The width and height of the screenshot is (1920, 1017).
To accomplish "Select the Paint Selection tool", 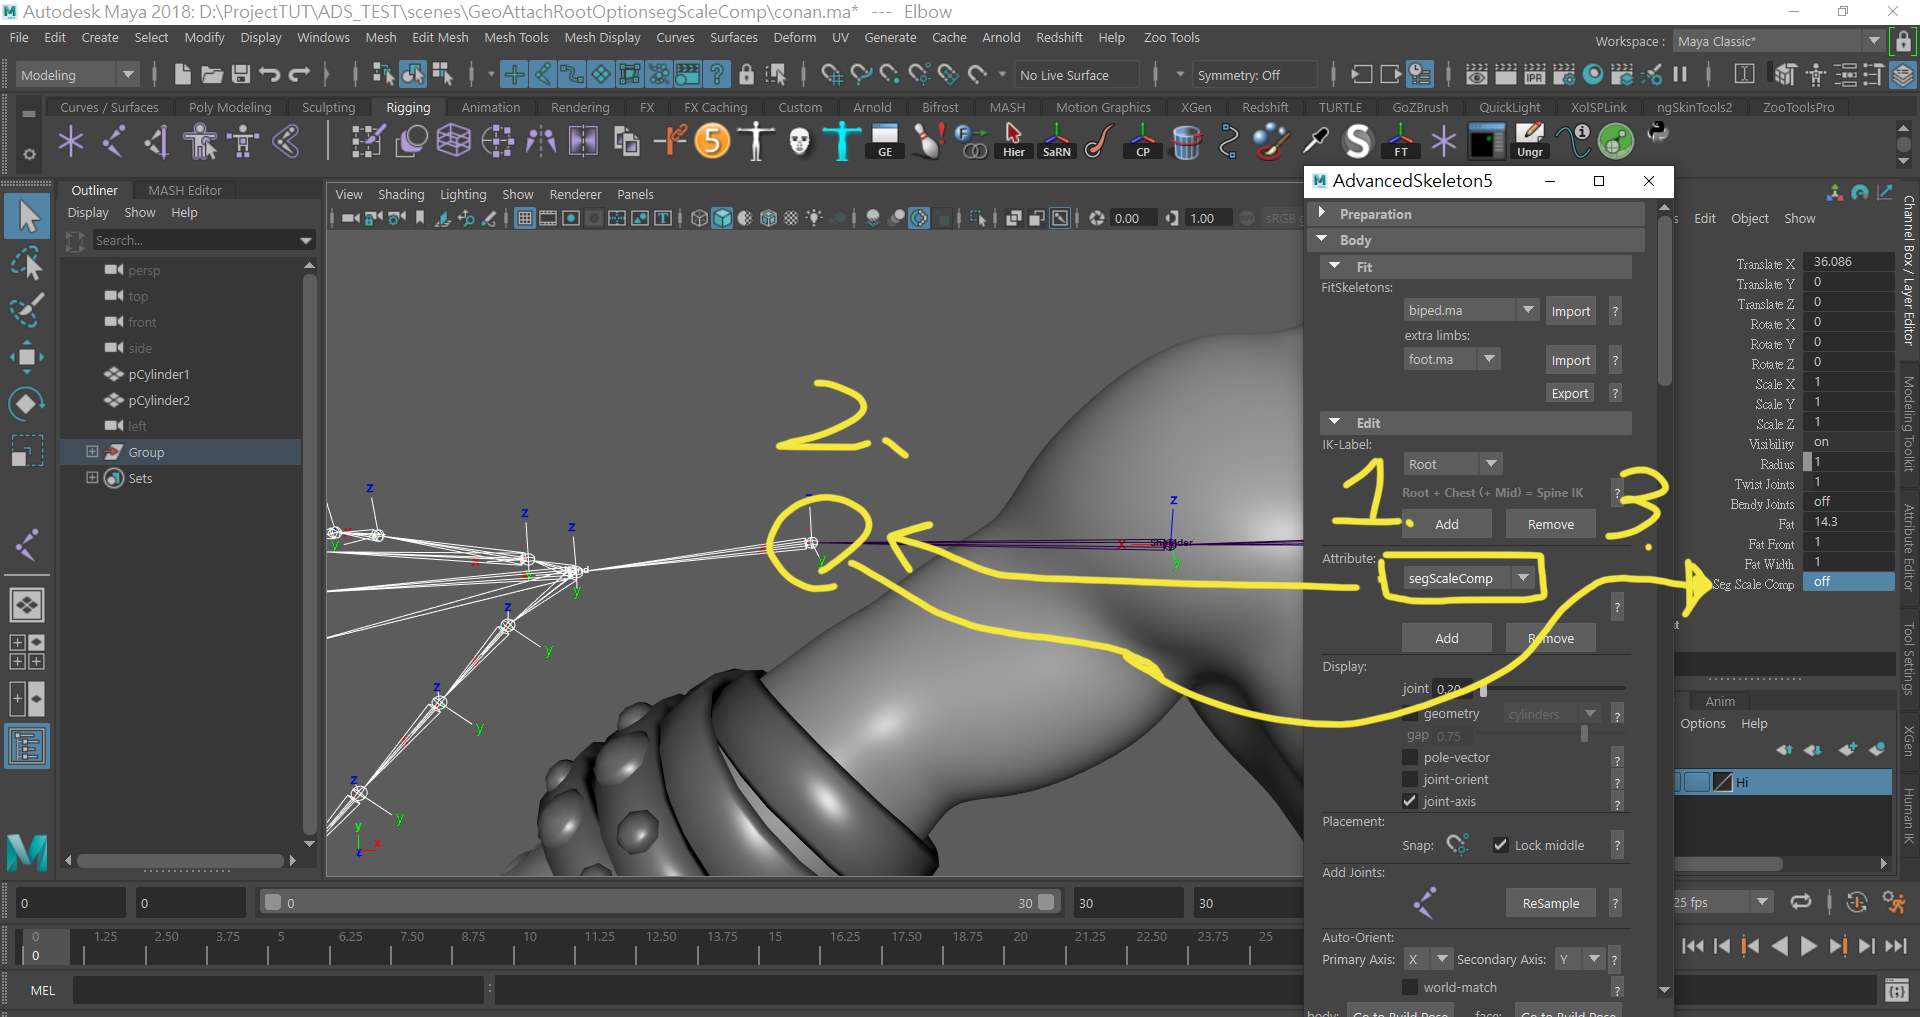I will 27,310.
